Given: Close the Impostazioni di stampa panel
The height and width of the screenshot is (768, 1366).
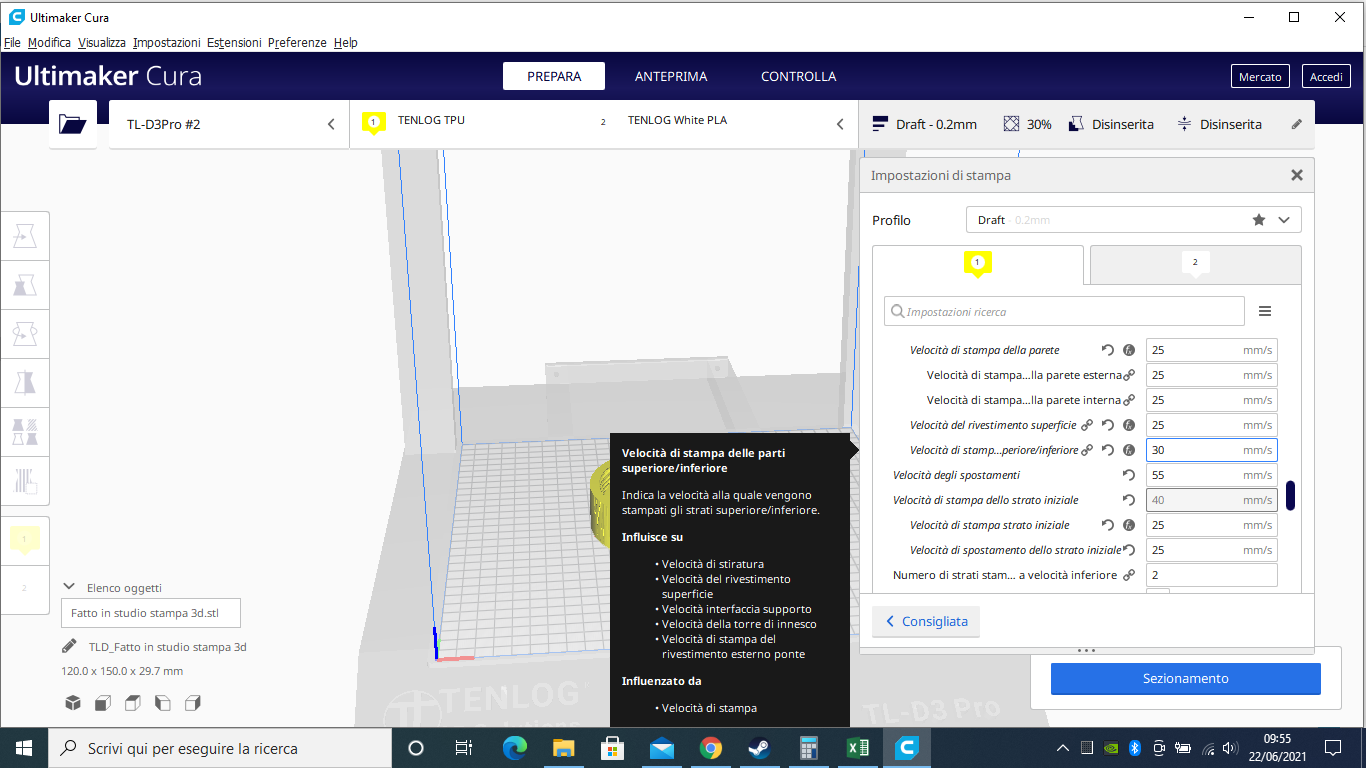Looking at the screenshot, I should click(x=1297, y=175).
